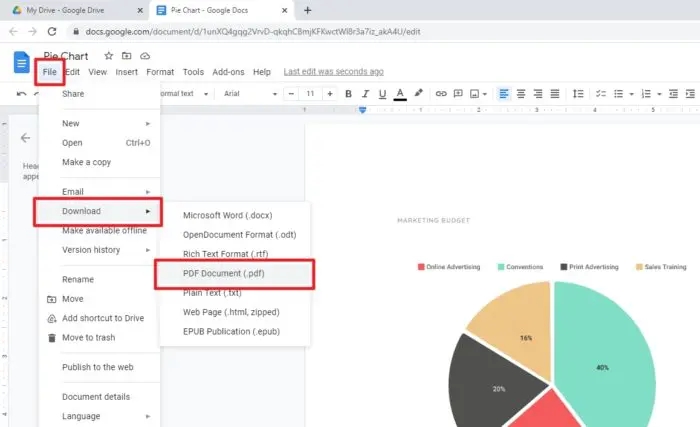Choose Move in the File menu
Screen dimensions: 700x427
point(99,299)
